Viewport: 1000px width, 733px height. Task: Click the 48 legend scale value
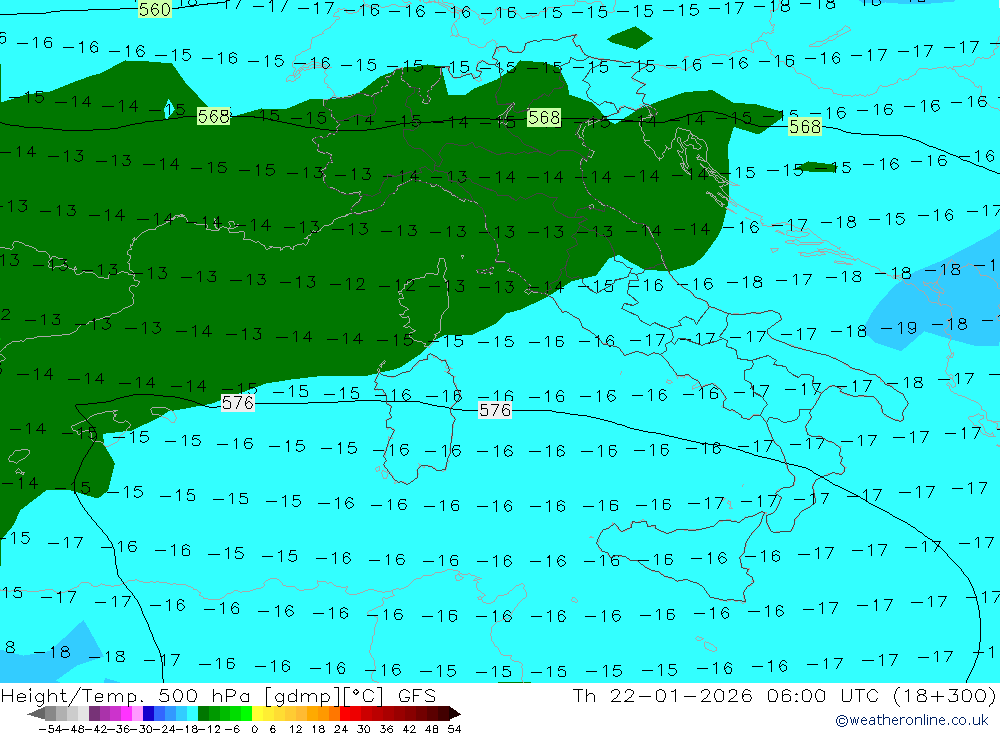pos(431,729)
